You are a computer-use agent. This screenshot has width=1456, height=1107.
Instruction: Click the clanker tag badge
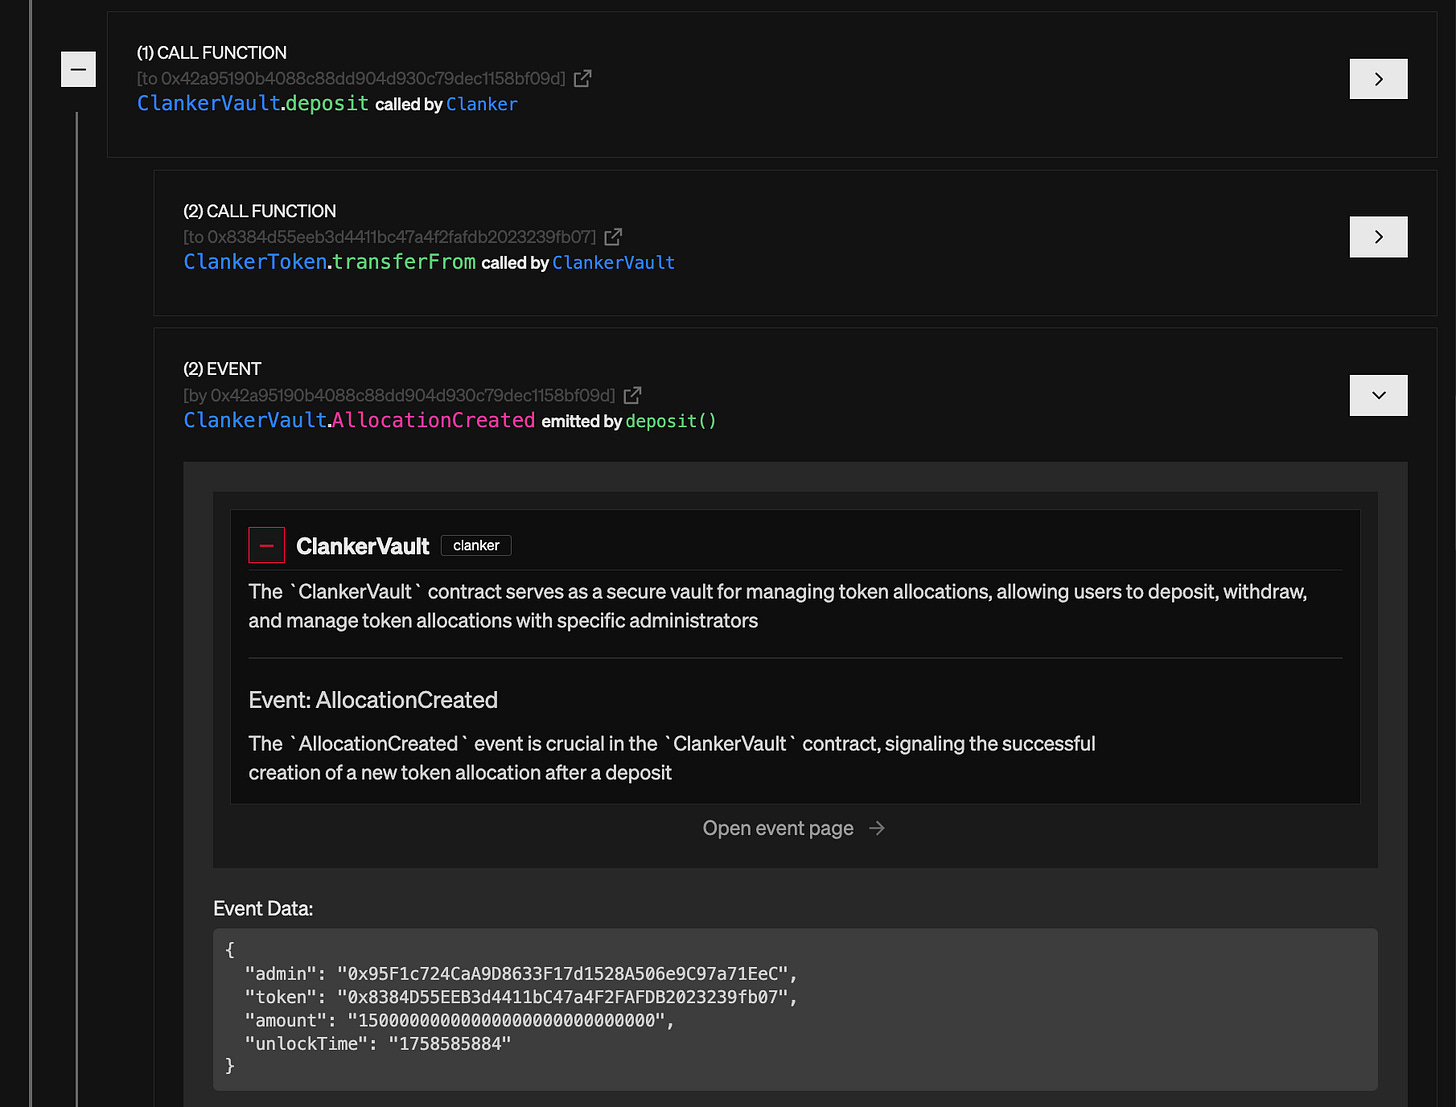coord(476,545)
